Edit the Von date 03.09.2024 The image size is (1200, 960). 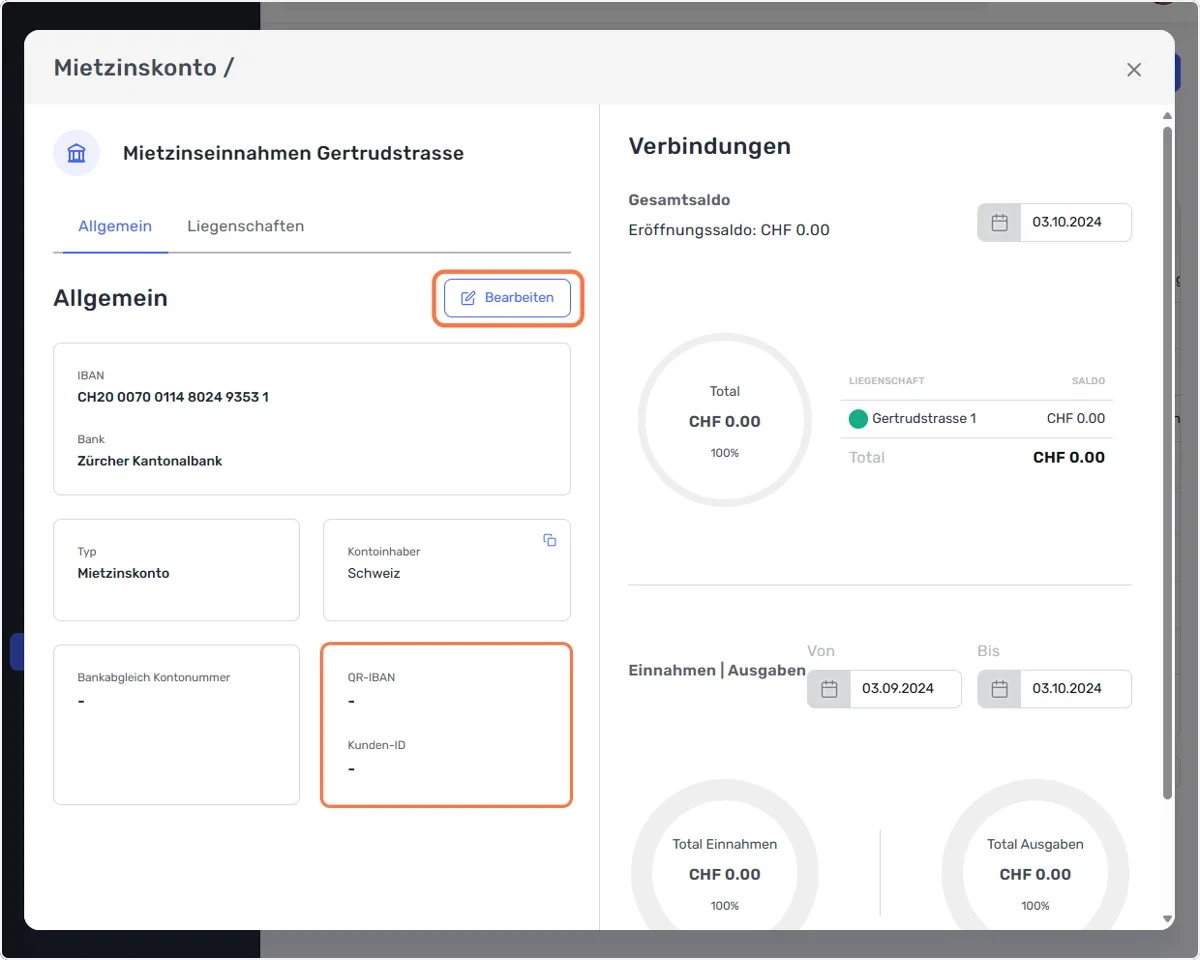(906, 689)
